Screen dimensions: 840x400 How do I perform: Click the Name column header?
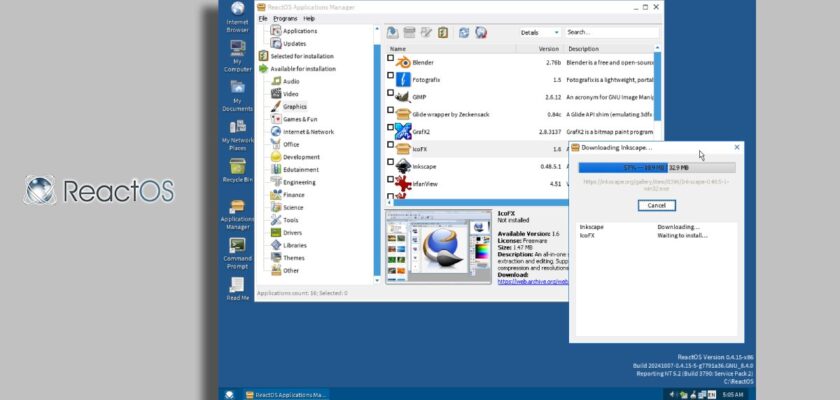451,49
